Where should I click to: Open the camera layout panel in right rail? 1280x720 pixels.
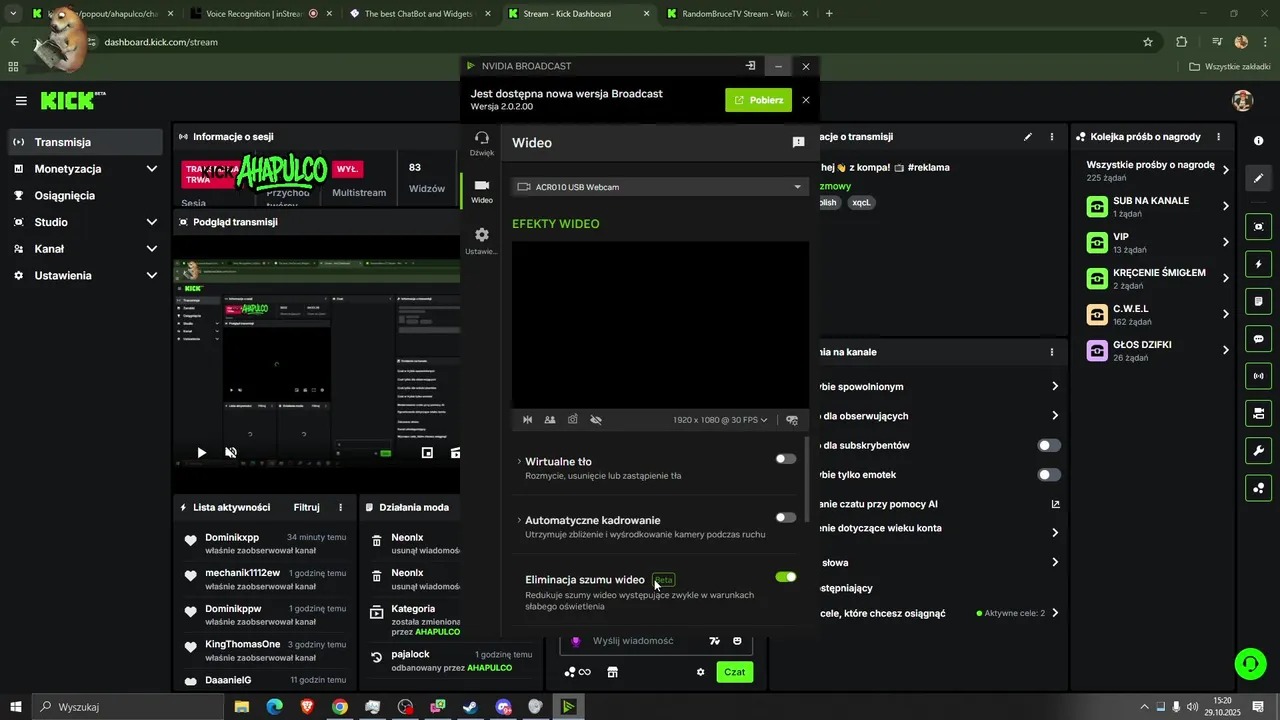click(x=1258, y=413)
